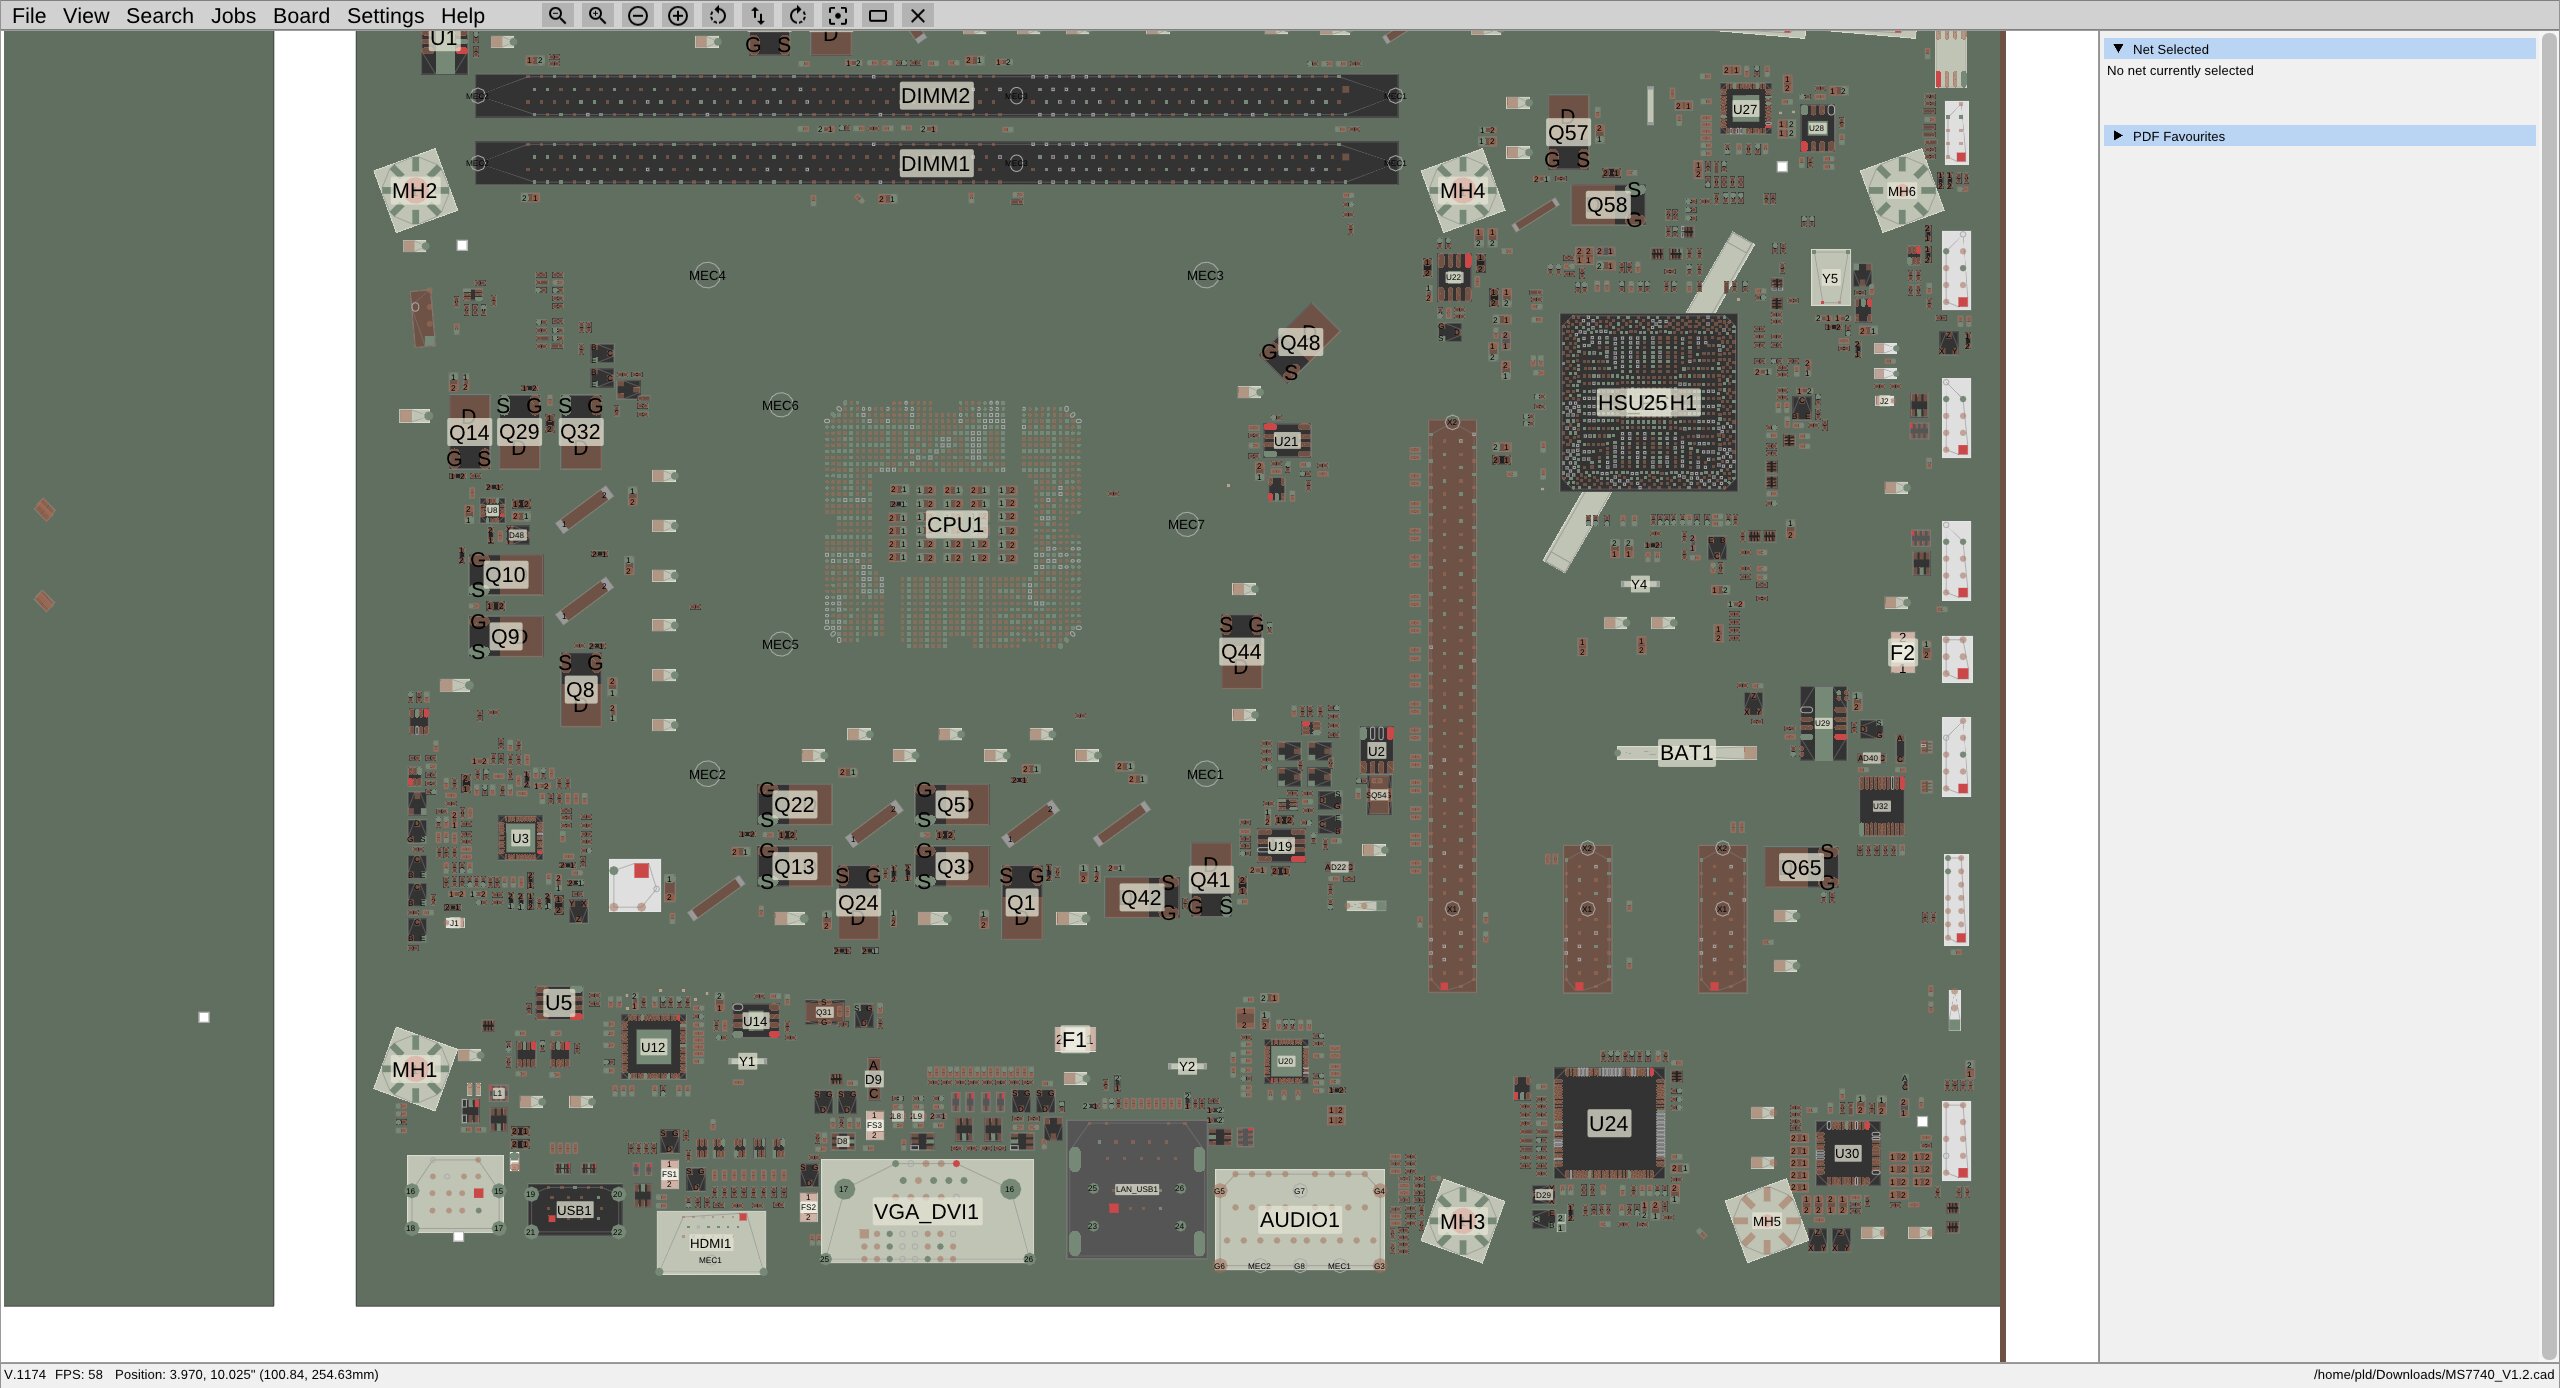Open the Jobs menu
The image size is (2560, 1388).
233,15
